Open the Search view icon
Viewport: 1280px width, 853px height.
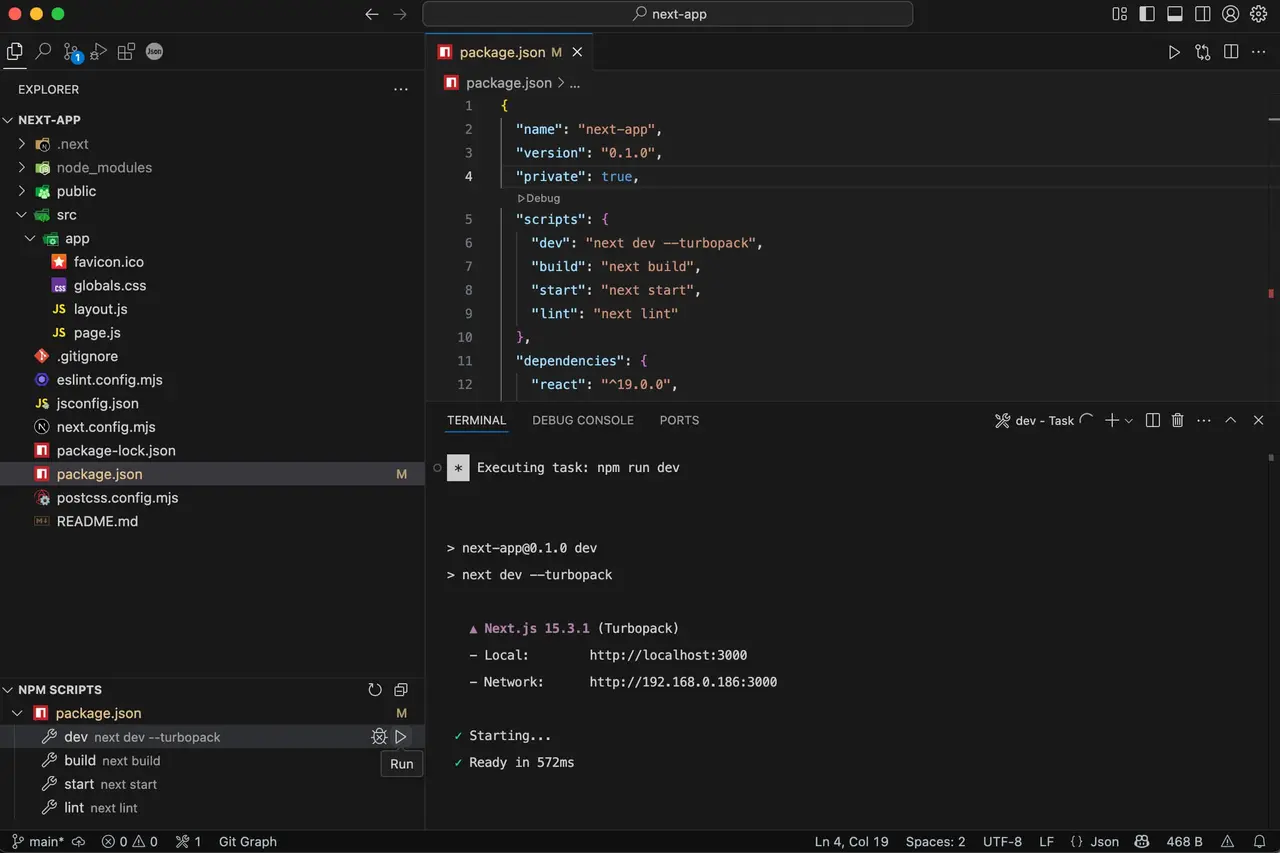coord(43,52)
